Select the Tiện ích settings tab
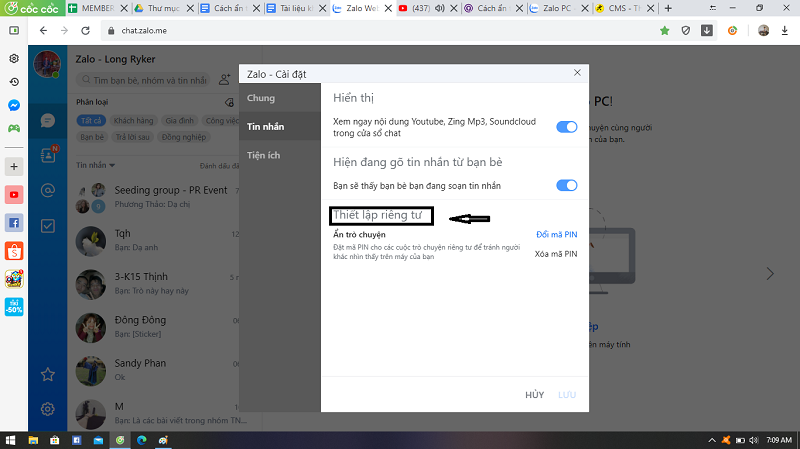The width and height of the screenshot is (800, 449). click(280, 155)
